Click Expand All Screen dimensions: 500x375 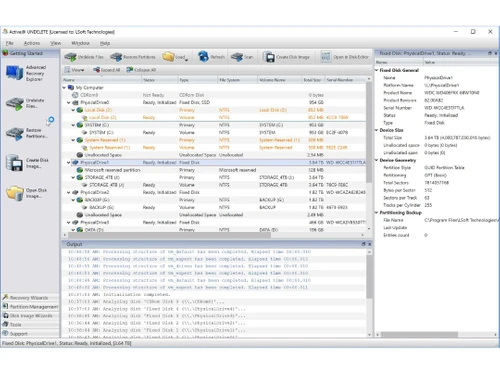point(107,70)
